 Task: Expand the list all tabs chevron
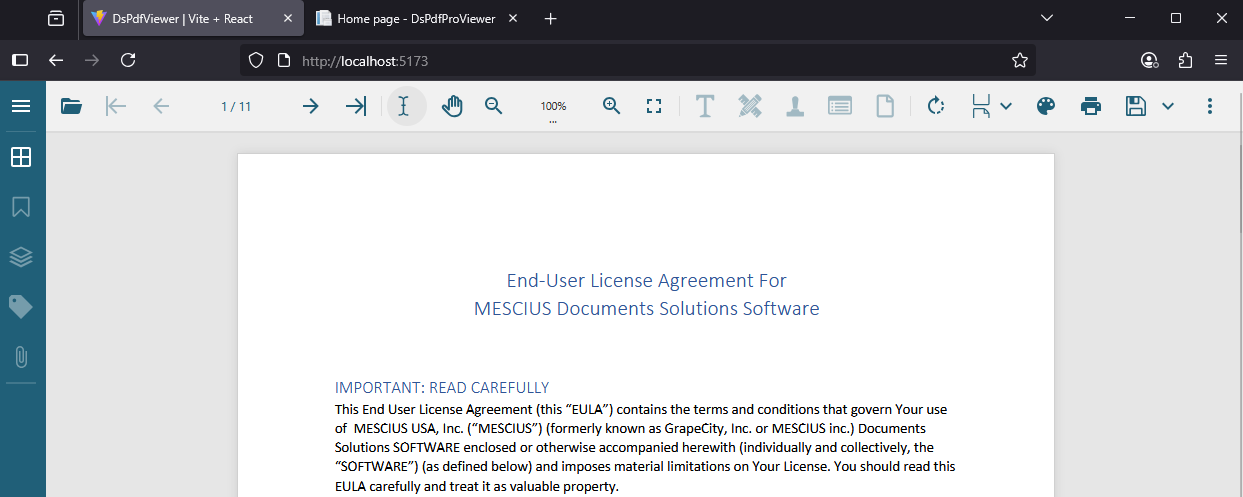[x=1046, y=18]
